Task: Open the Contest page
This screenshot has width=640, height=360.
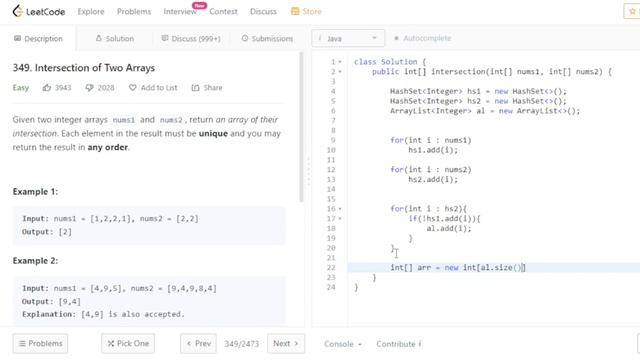Action: tap(223, 11)
